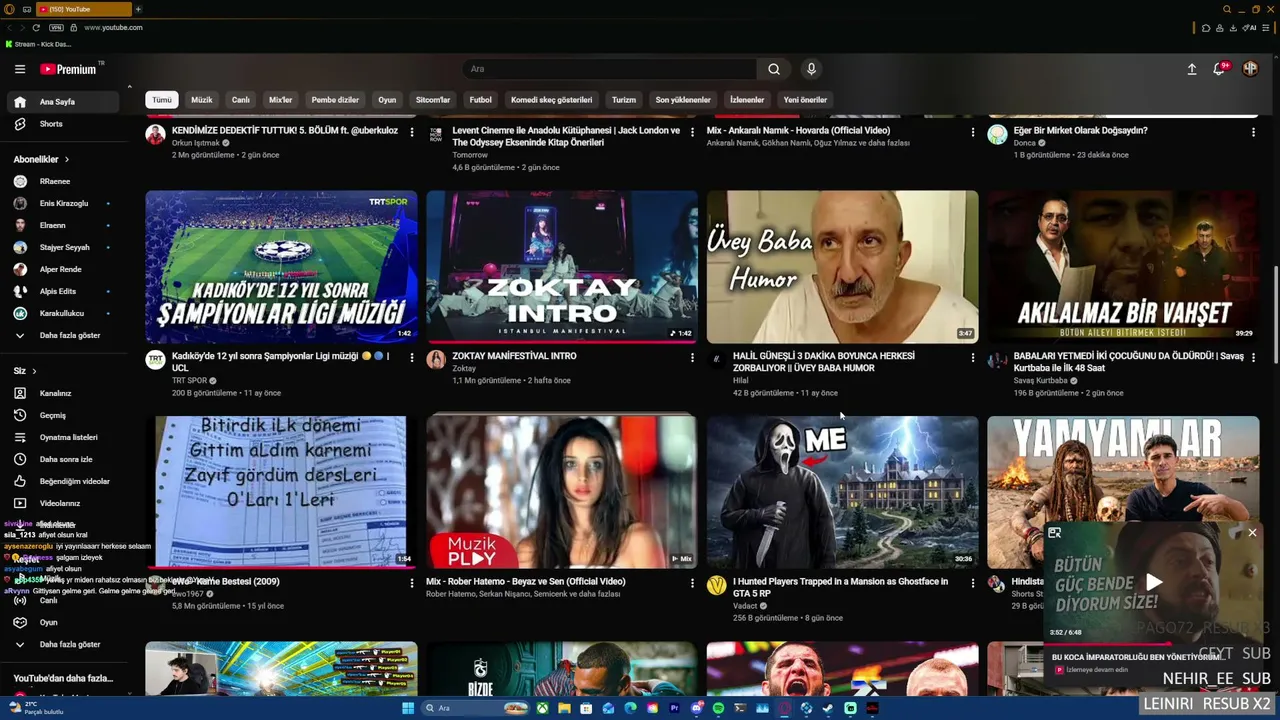The height and width of the screenshot is (720, 1280).
Task: Select the Futbol filter chip
Action: point(481,100)
